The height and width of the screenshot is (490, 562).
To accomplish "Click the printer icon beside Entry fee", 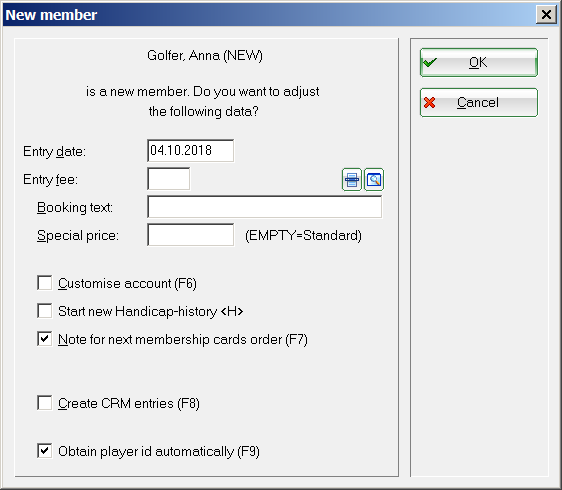I will pyautogui.click(x=352, y=179).
